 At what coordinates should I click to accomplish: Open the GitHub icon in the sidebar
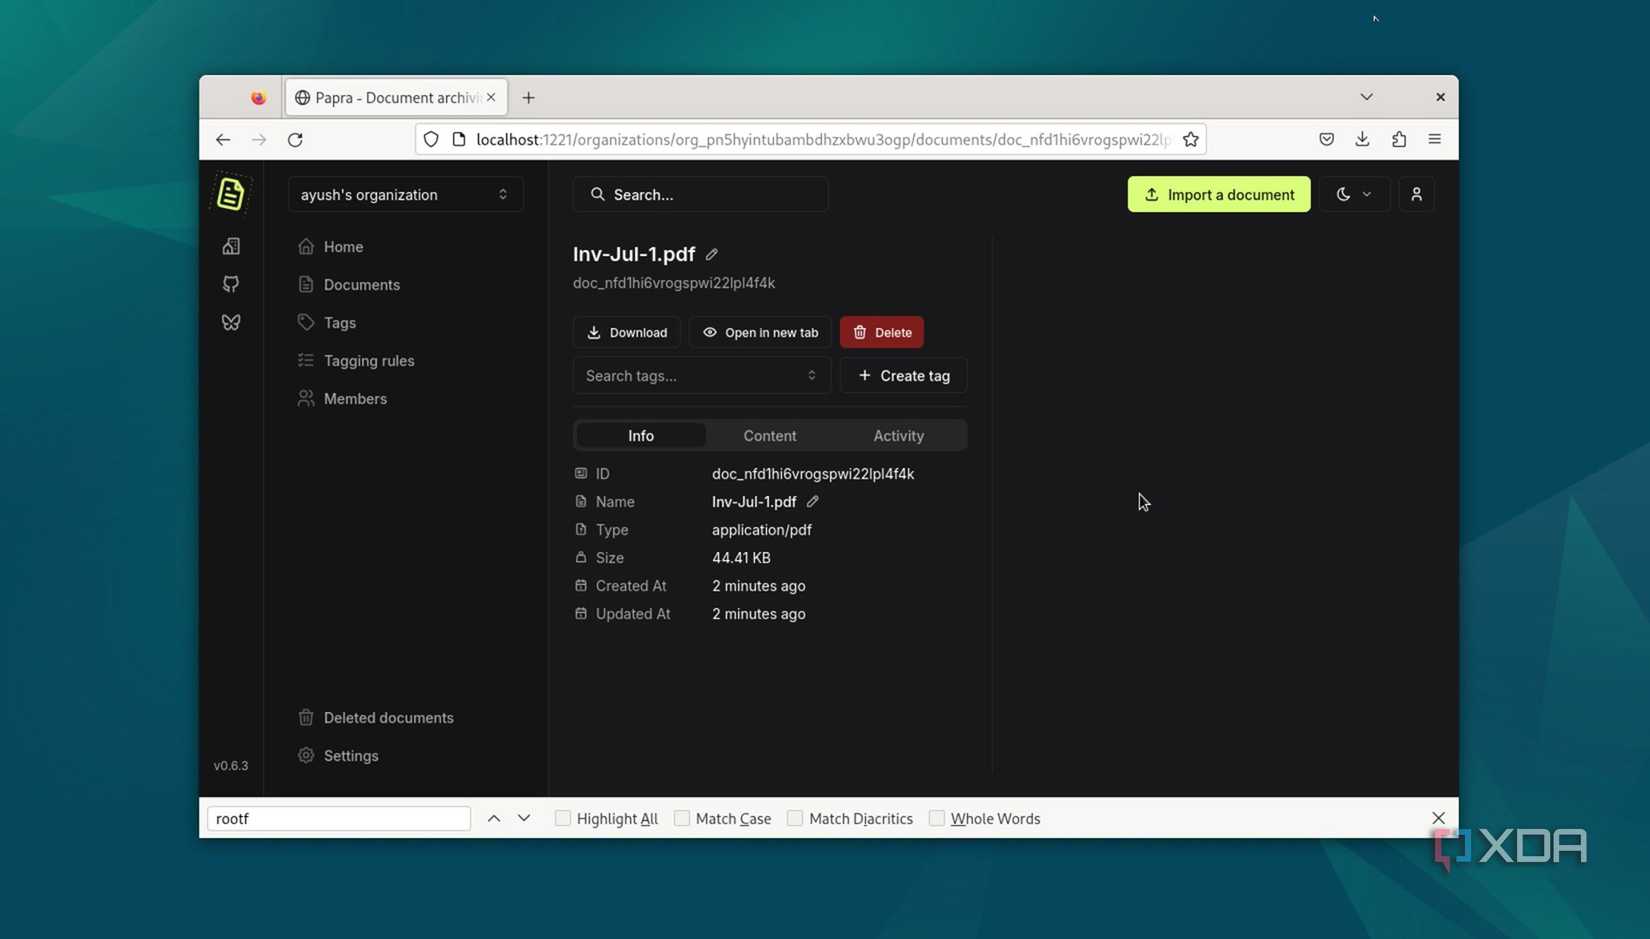coord(231,284)
